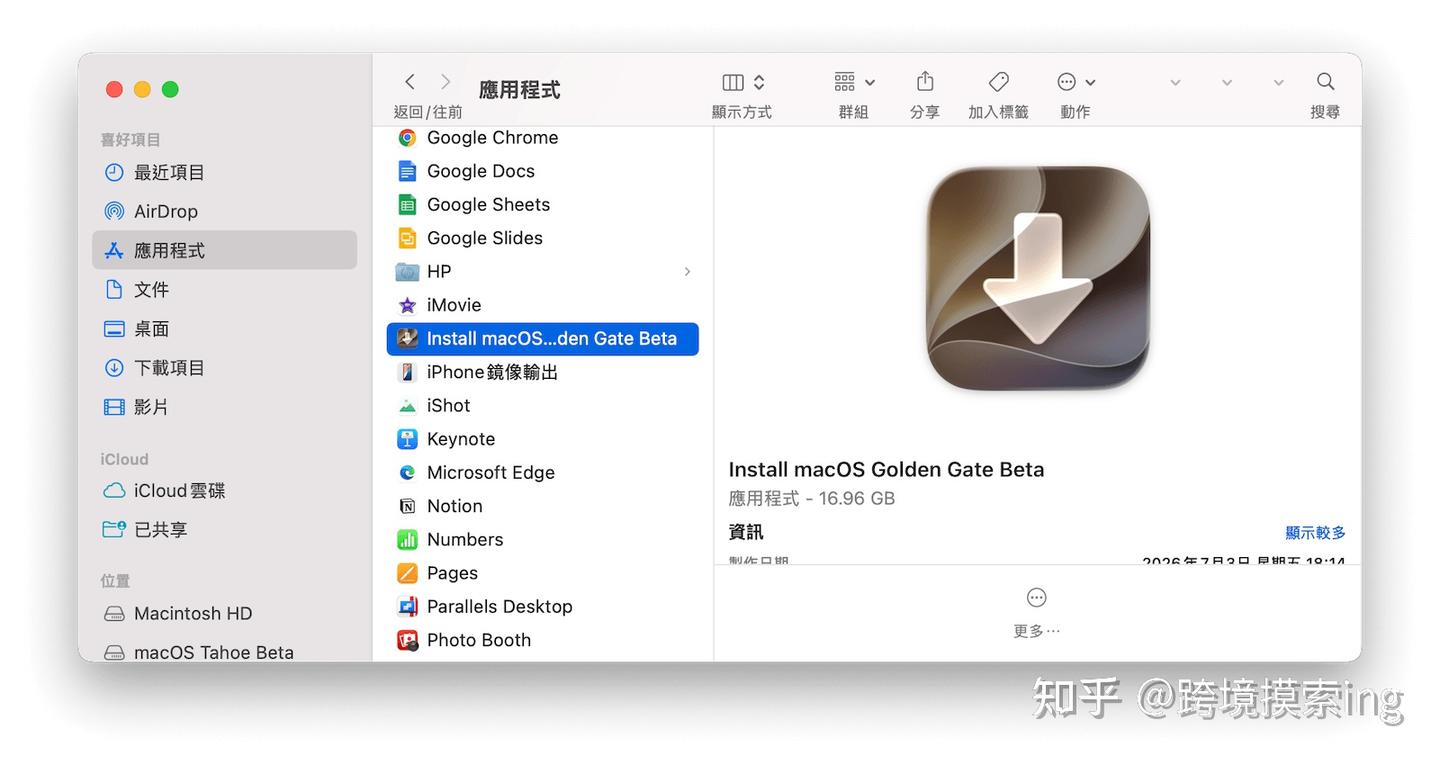Open AirDrop in the sidebar

[x=224, y=212]
